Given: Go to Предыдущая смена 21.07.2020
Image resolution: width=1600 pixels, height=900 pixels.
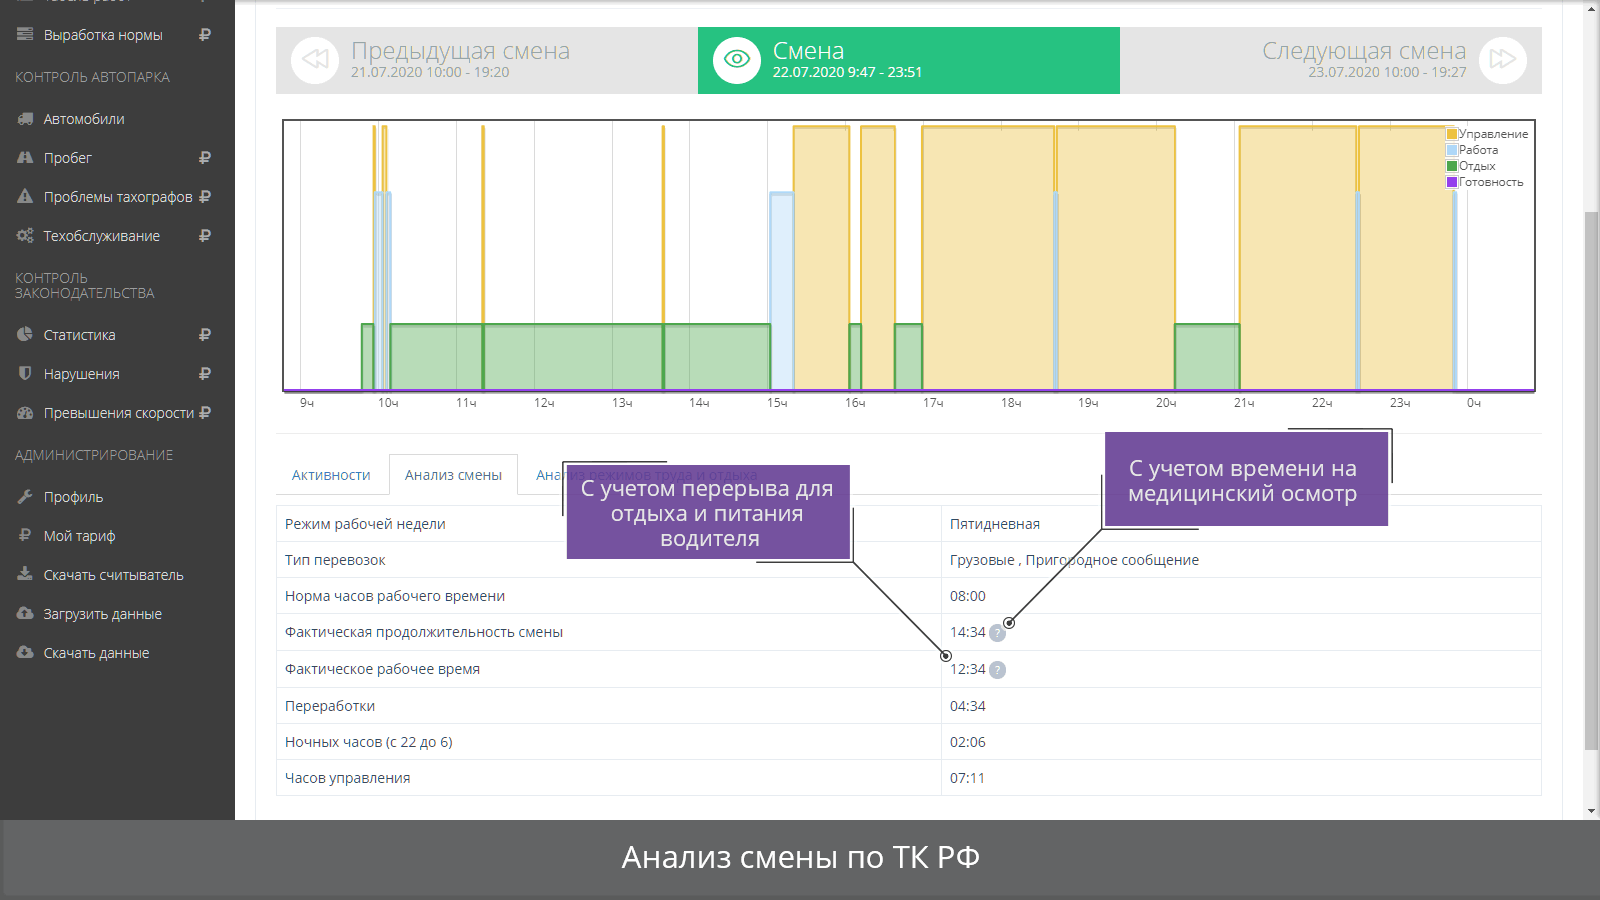Looking at the screenshot, I should [487, 60].
